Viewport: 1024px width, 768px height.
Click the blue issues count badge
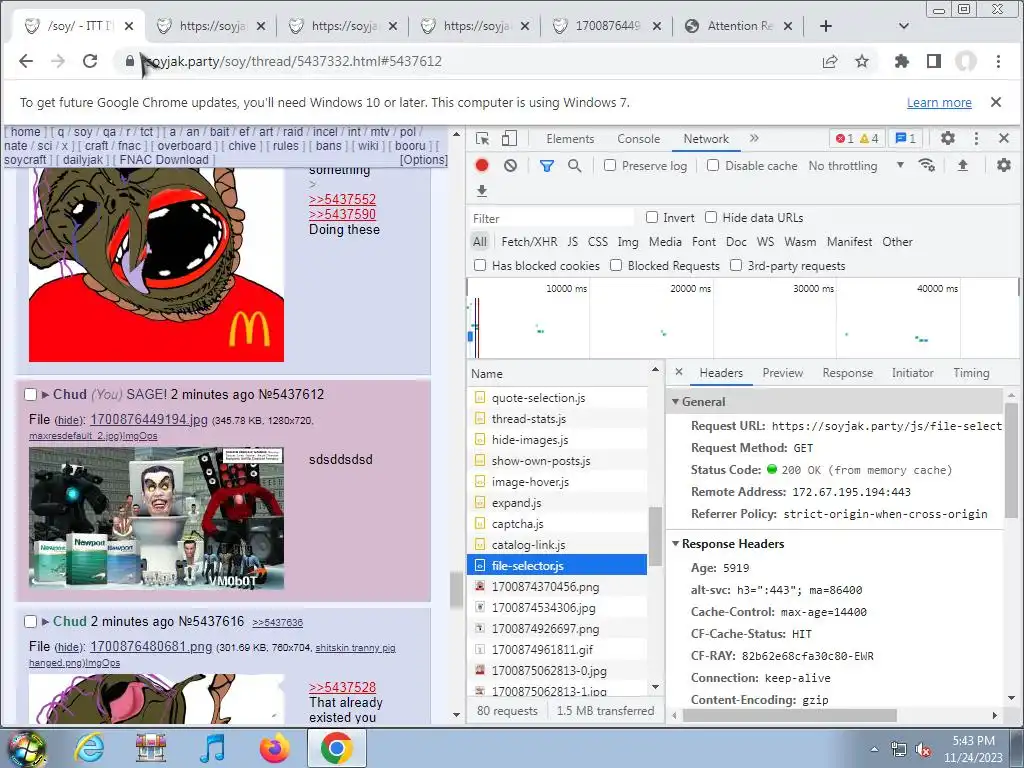coord(905,138)
